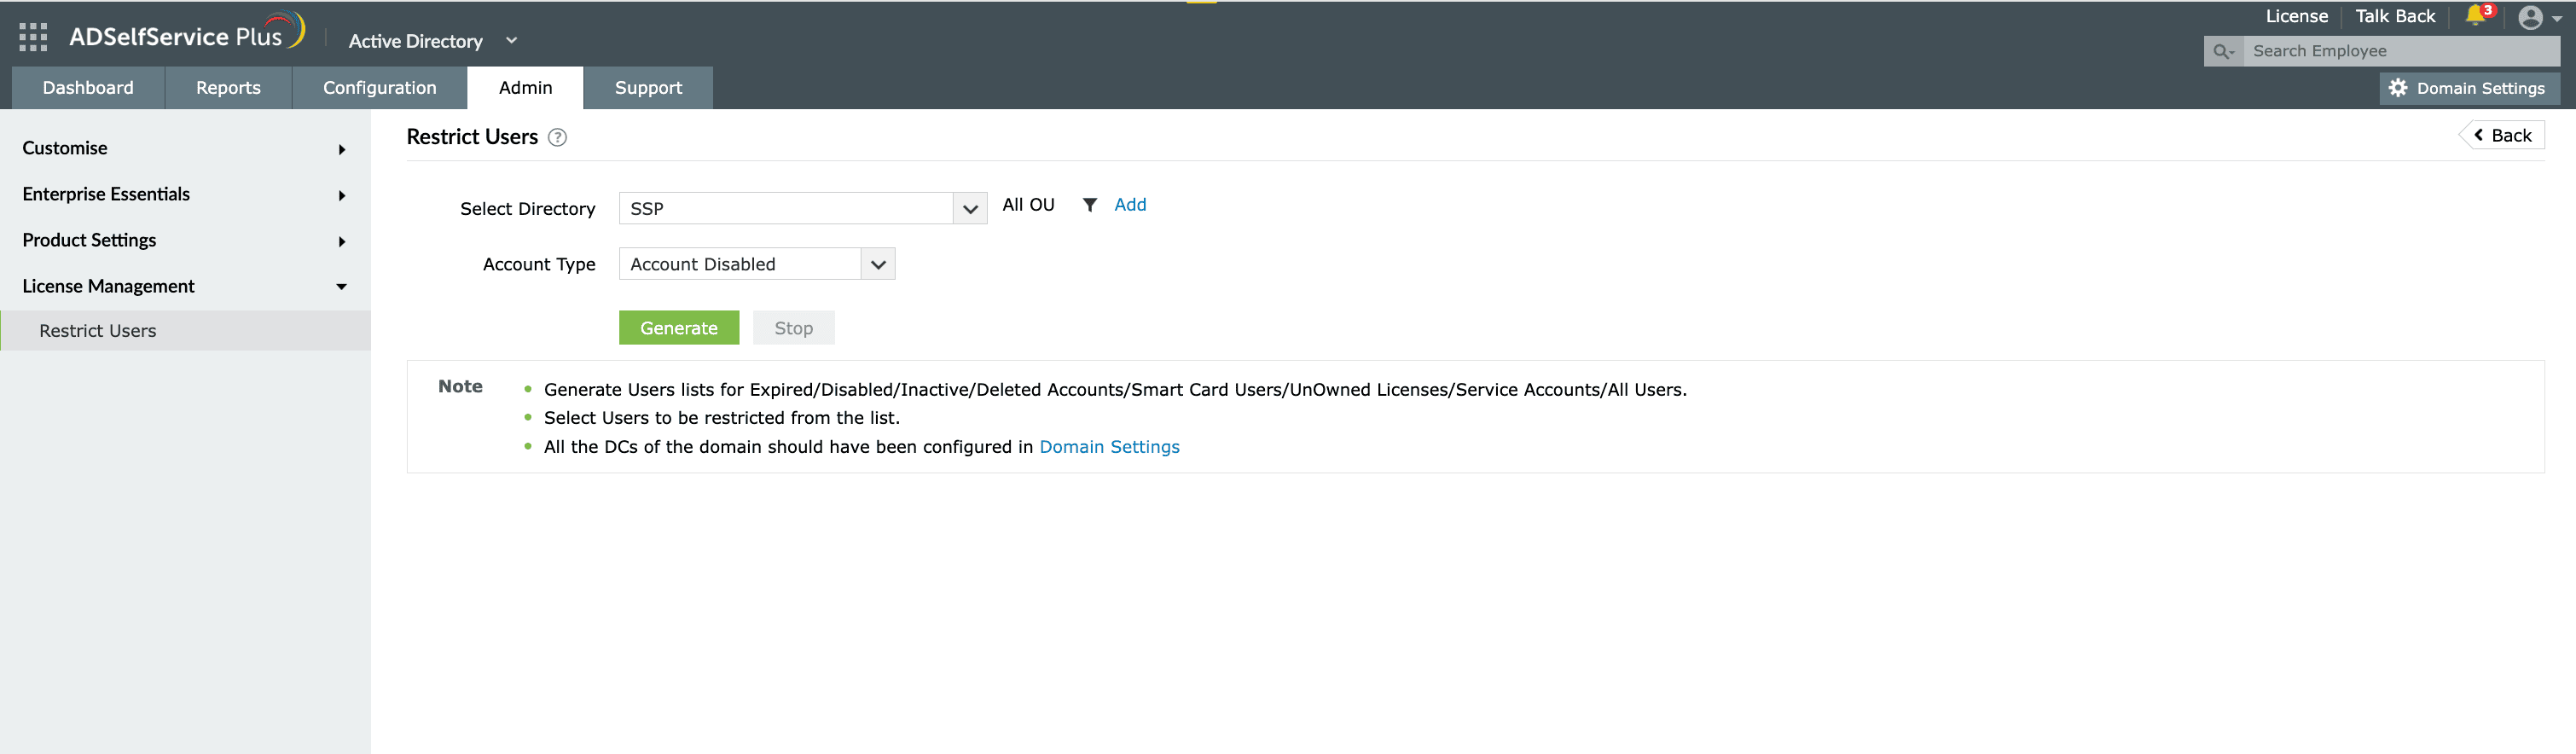Expand the Enterprise Essentials sidebar section
The image size is (2576, 754).
[x=185, y=194]
